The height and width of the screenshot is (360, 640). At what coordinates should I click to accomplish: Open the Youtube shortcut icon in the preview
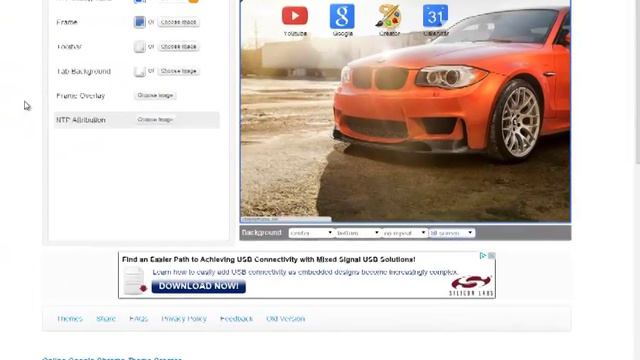pos(295,16)
